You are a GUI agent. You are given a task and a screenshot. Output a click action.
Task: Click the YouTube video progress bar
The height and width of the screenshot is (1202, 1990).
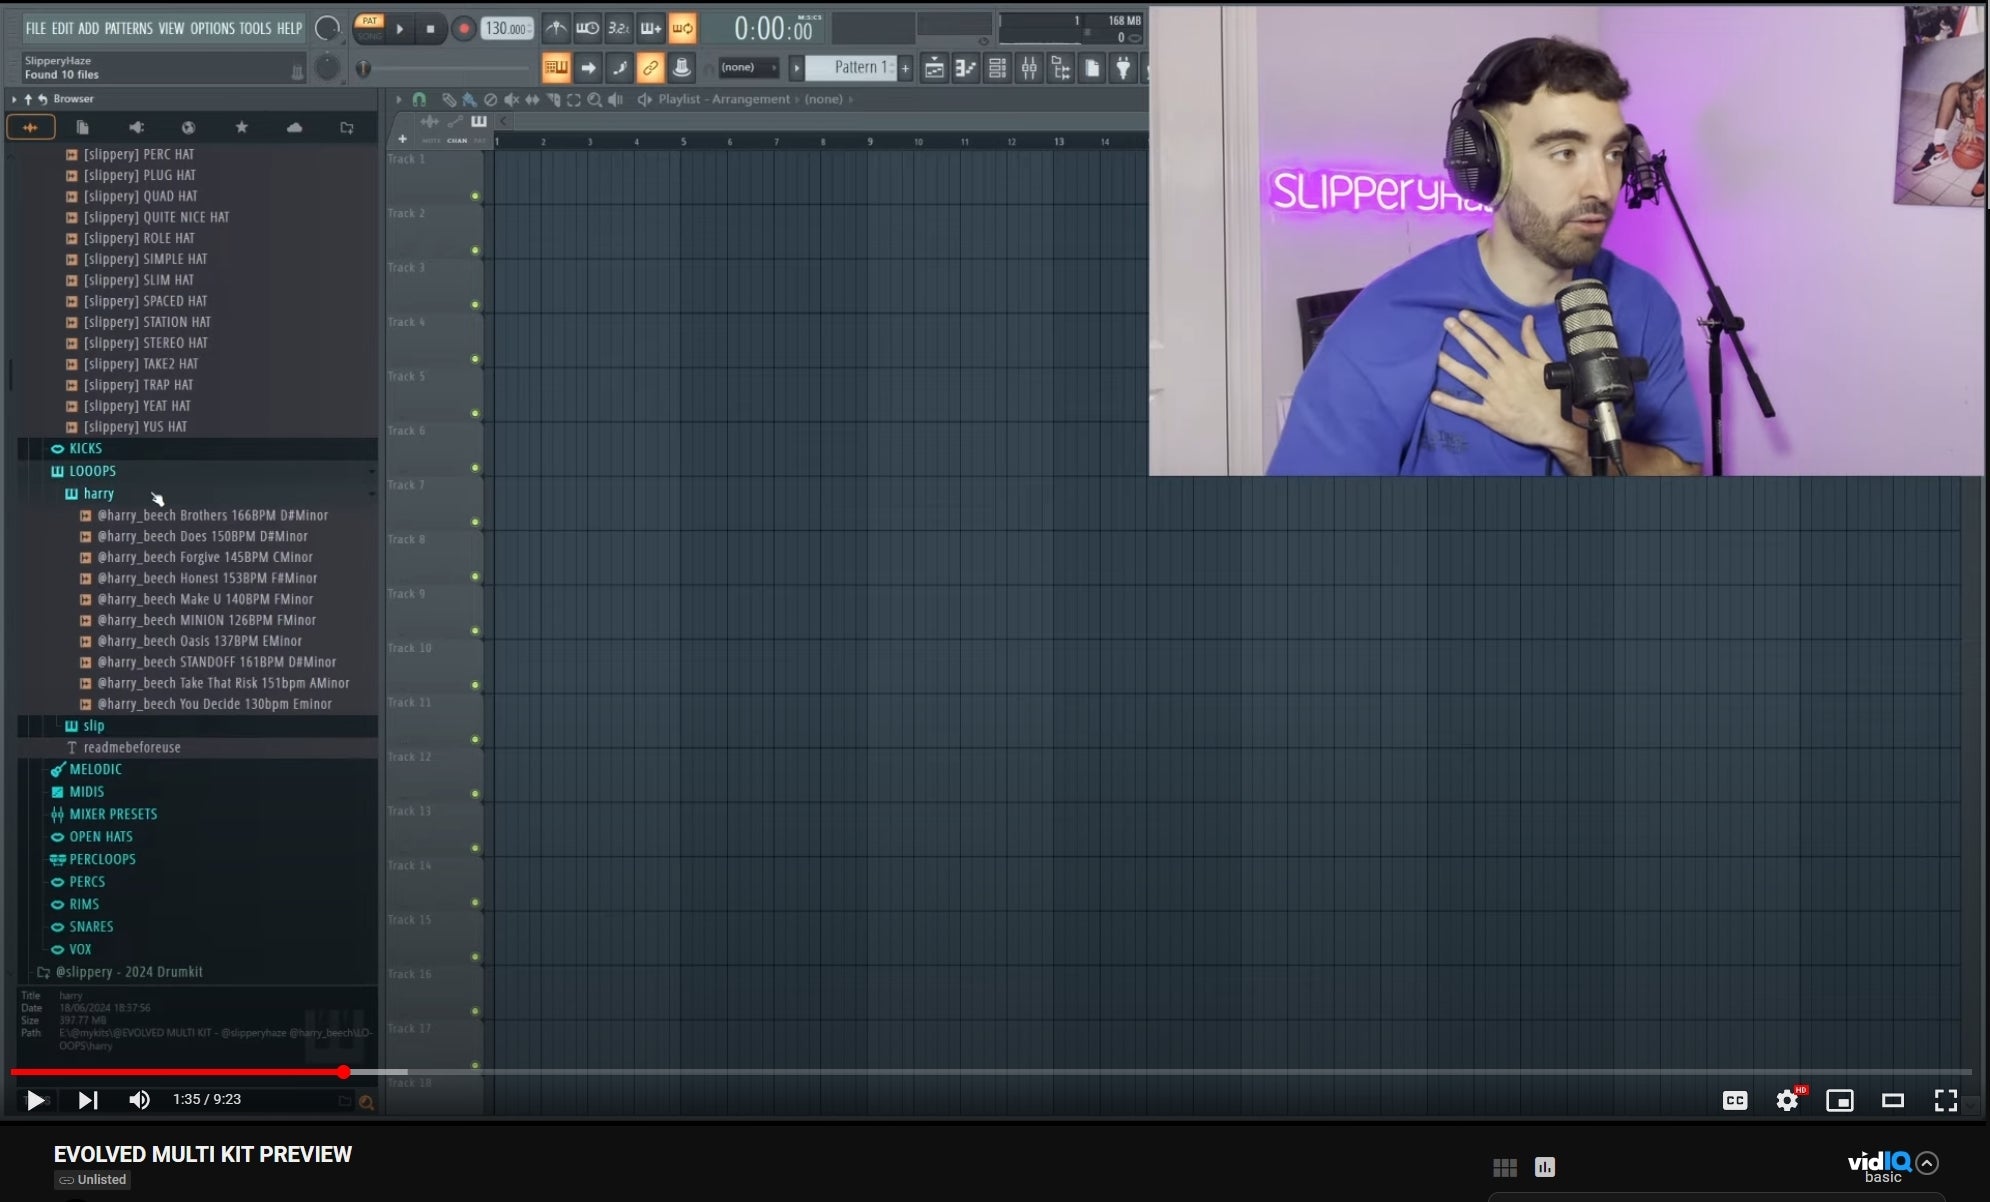[1000, 1072]
